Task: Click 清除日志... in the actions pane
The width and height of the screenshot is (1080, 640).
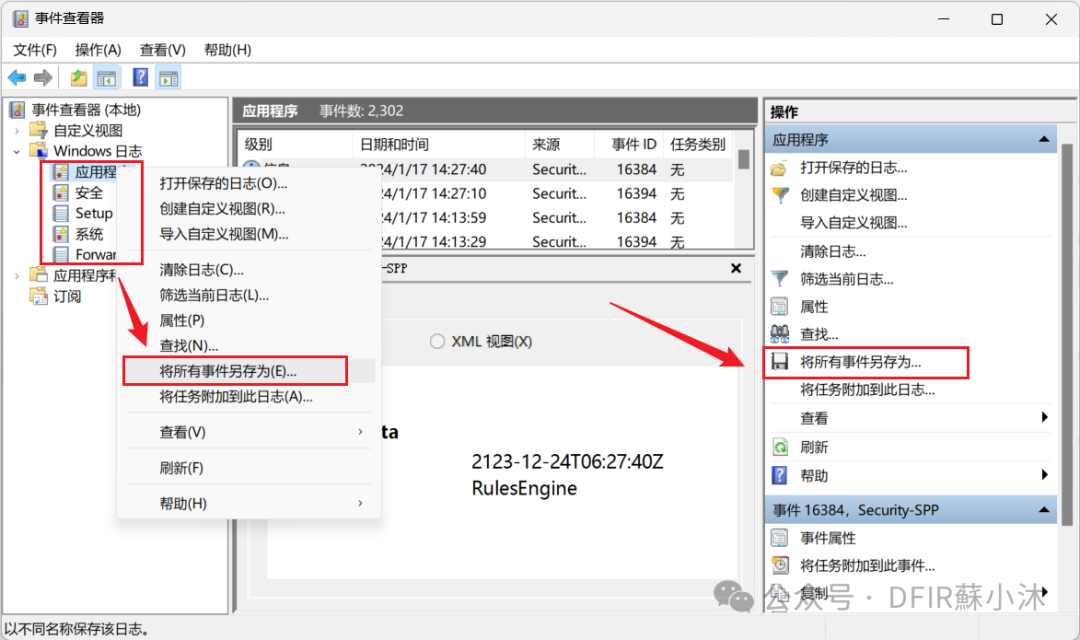Action: tap(833, 251)
